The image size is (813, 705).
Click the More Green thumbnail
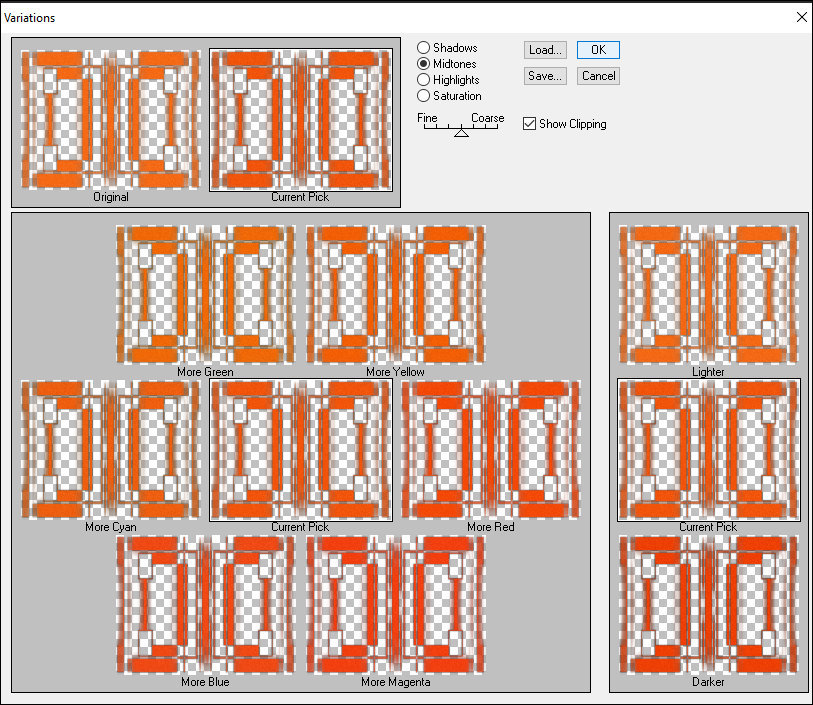tap(206, 294)
